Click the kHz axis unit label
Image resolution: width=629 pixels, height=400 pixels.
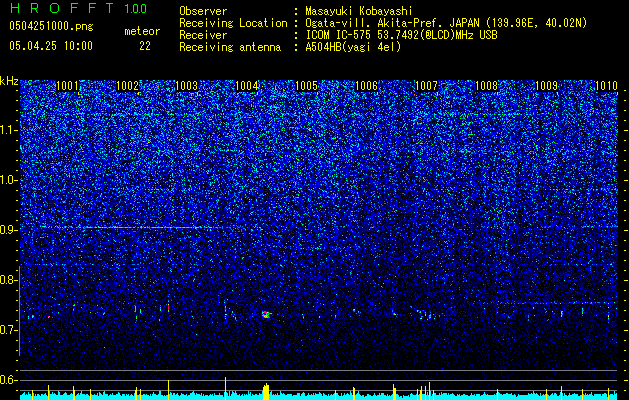point(9,81)
